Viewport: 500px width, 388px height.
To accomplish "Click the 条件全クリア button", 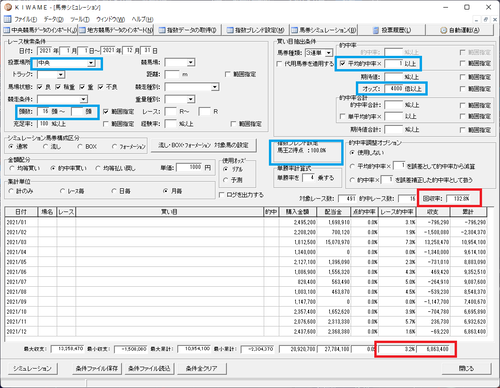I will pos(202,368).
